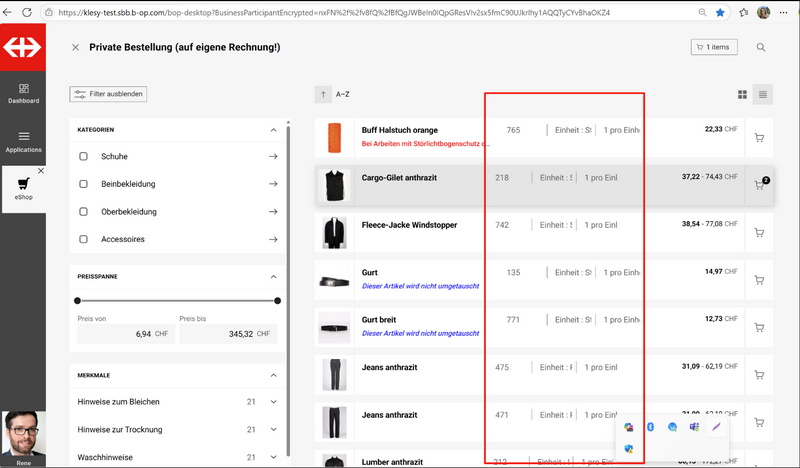Image resolution: width=800 pixels, height=468 pixels.
Task: Open the Cargo-Gilet anthrazit cart icon
Action: [x=759, y=185]
